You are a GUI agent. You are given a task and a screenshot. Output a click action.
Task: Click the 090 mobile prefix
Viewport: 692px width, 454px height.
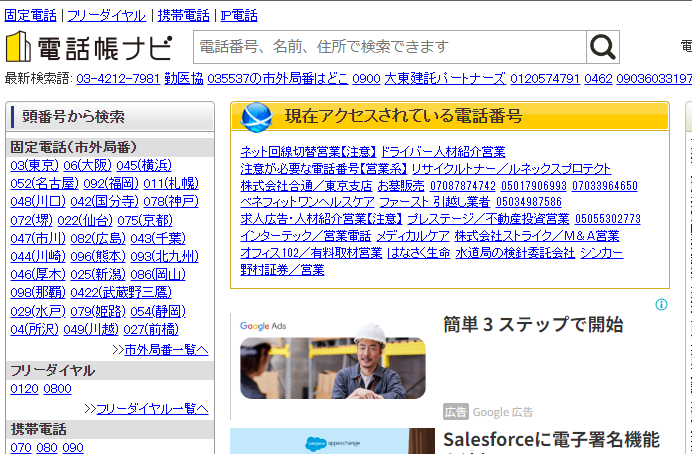click(x=73, y=448)
